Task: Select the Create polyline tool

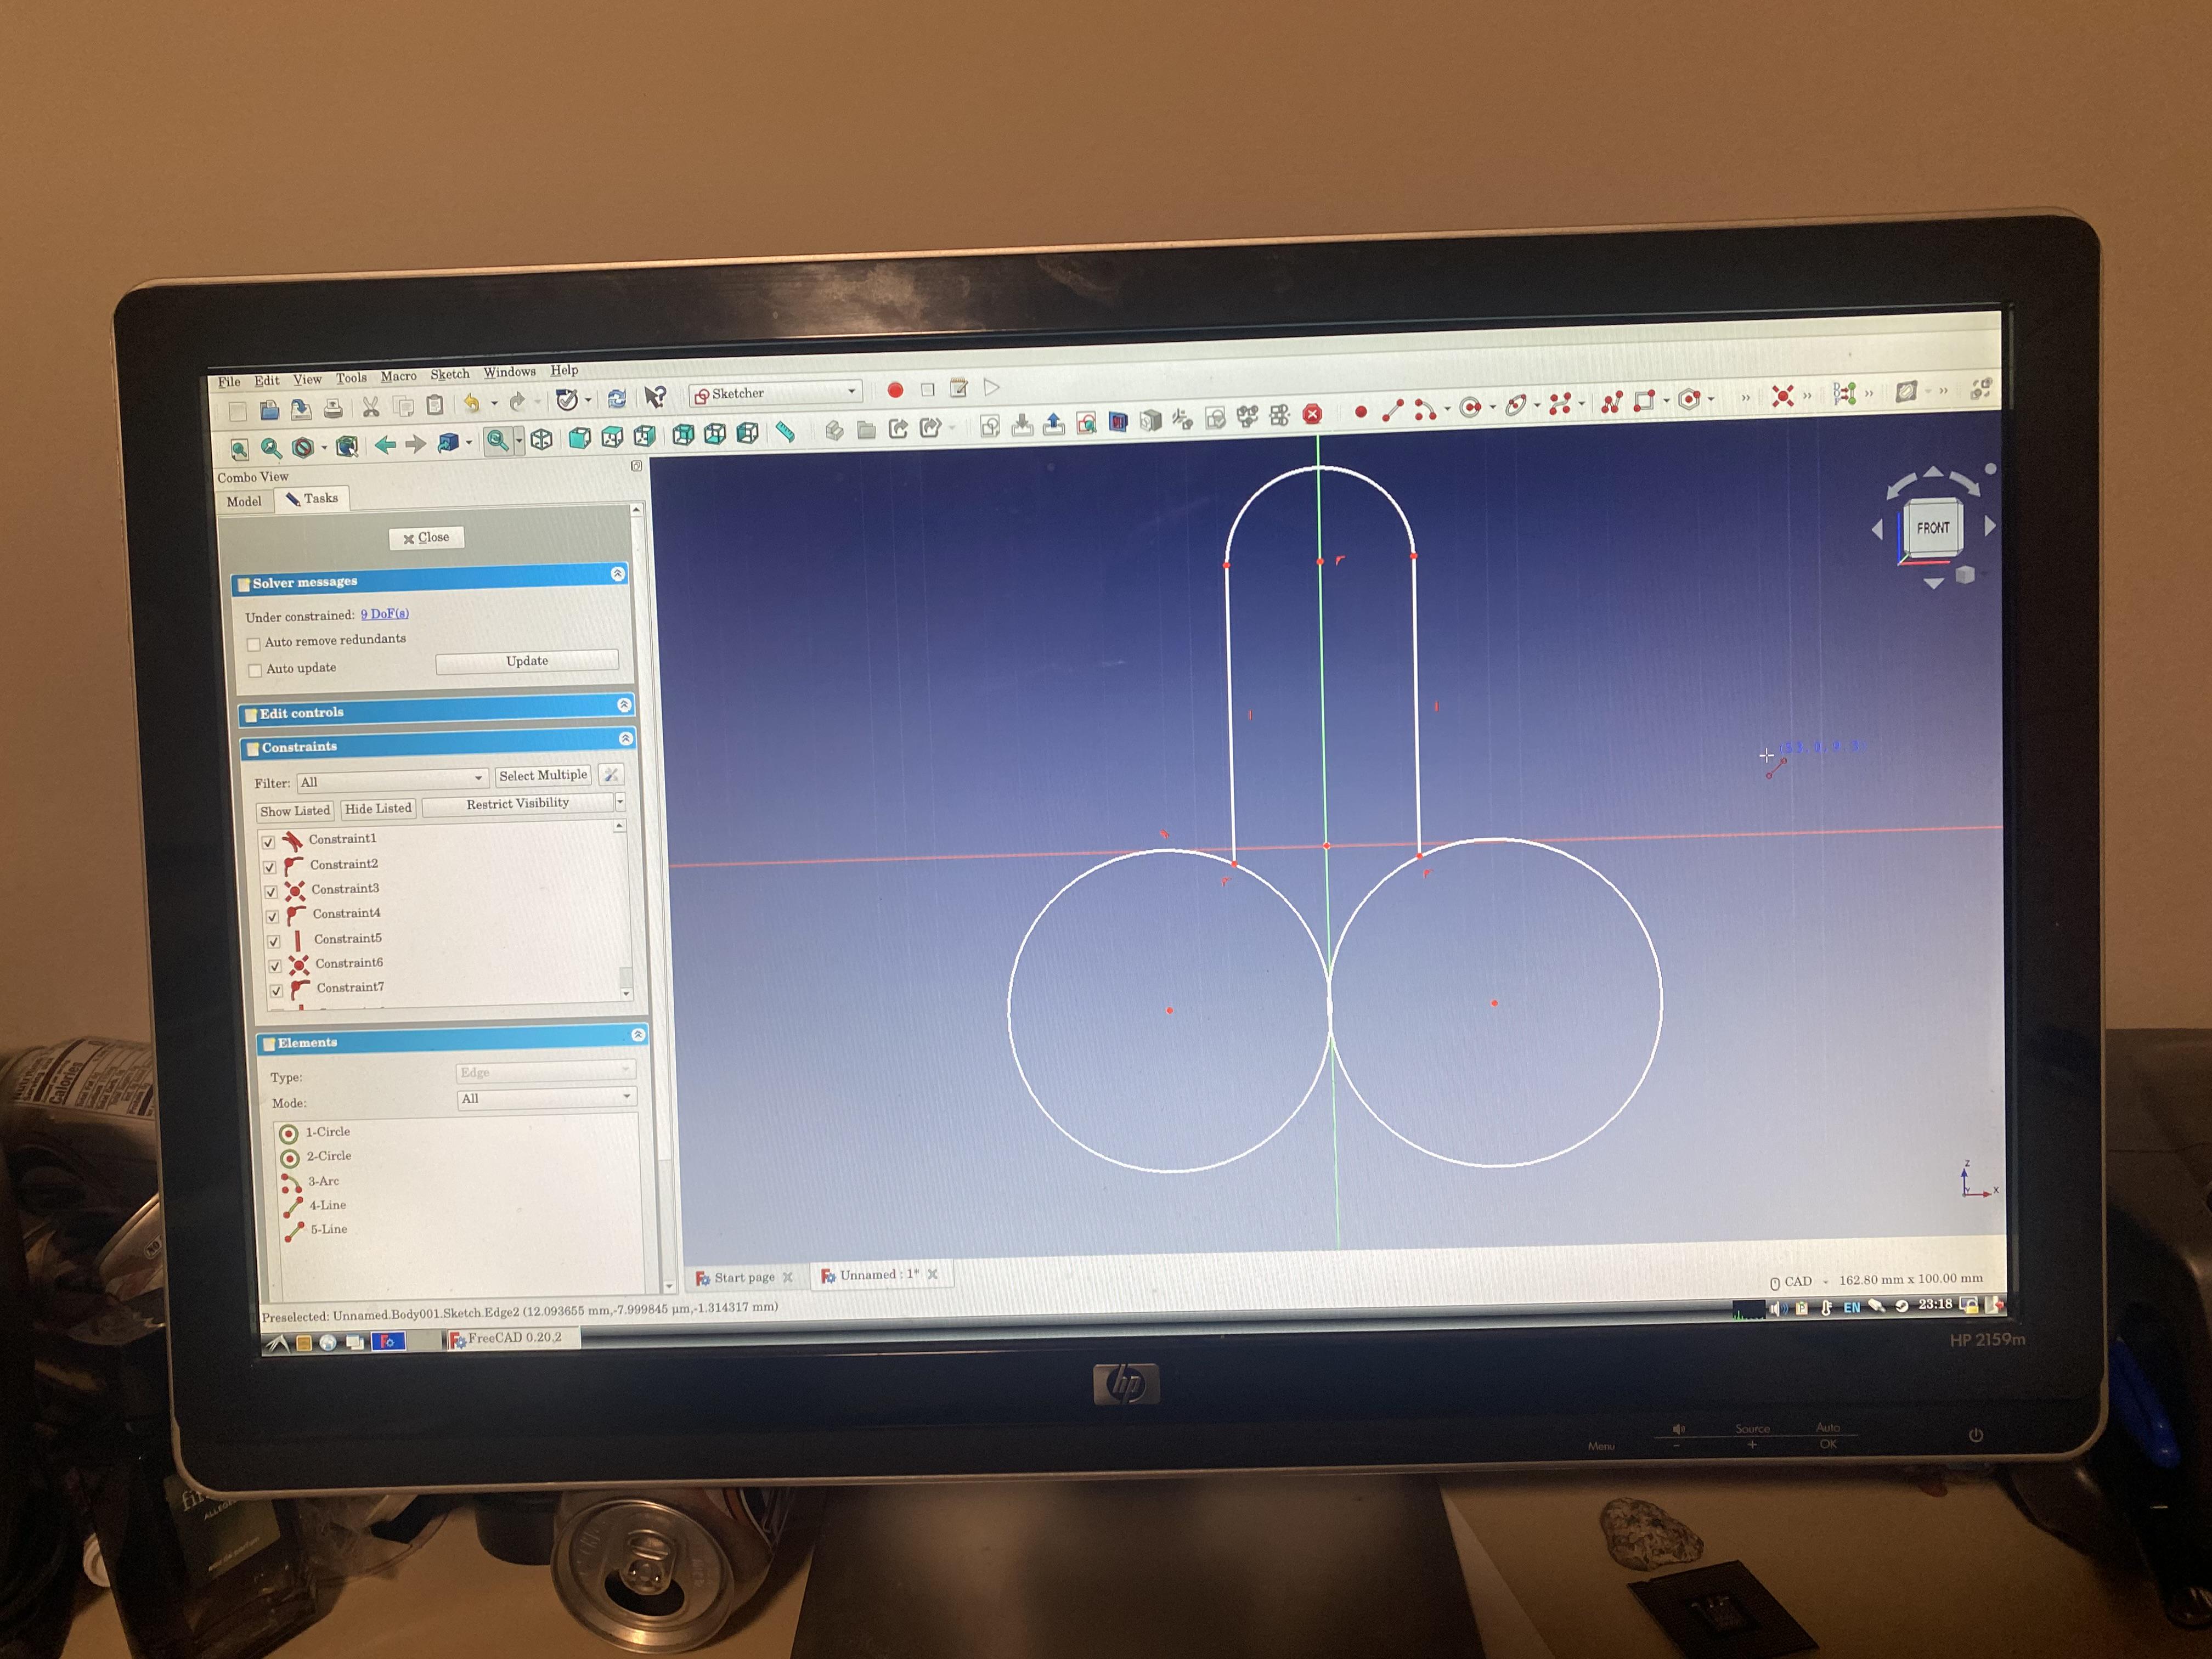Action: [x=1612, y=403]
